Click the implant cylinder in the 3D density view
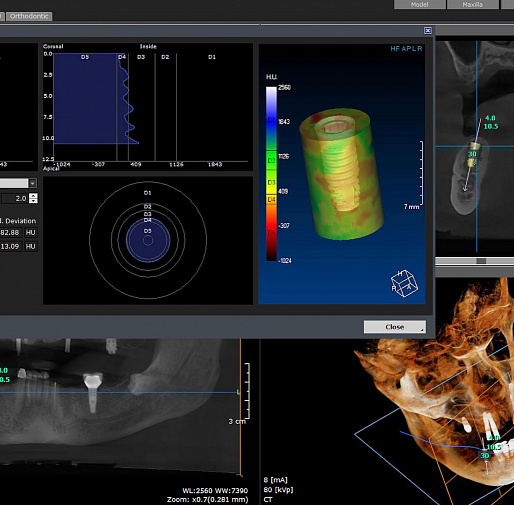Viewport: 514px width, 505px height. pos(341,173)
